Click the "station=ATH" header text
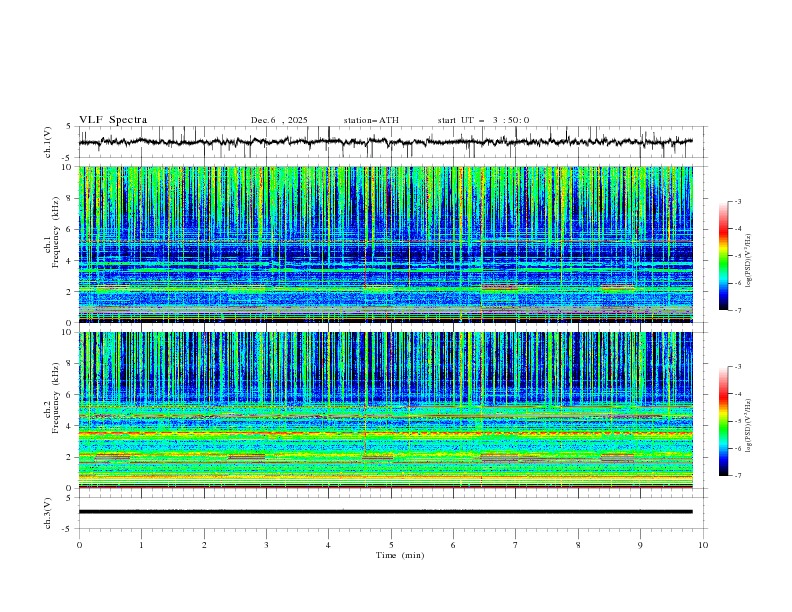 (371, 120)
